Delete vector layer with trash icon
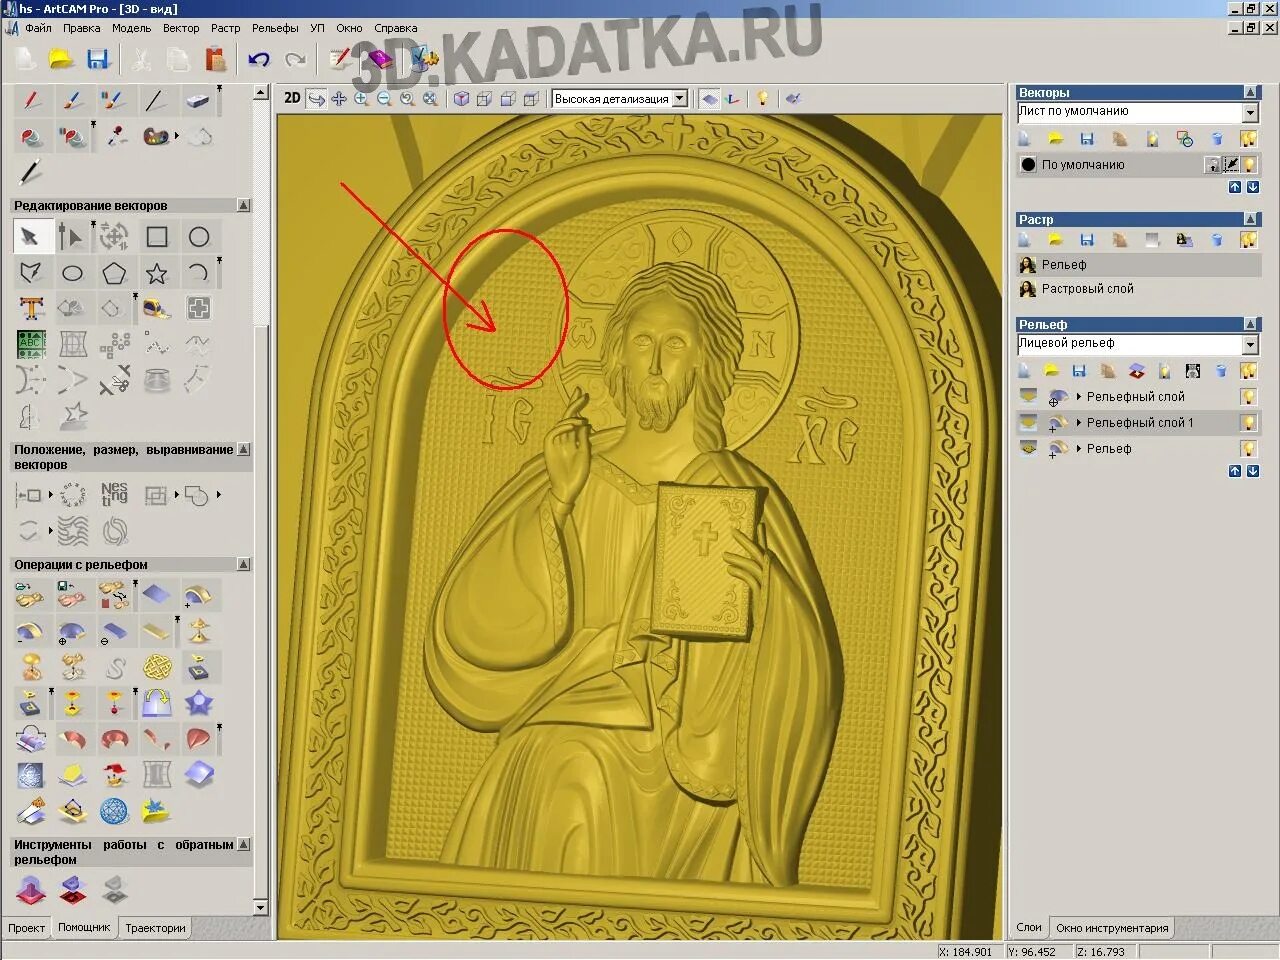Screen dimensions: 1280x960 pos(1217,139)
